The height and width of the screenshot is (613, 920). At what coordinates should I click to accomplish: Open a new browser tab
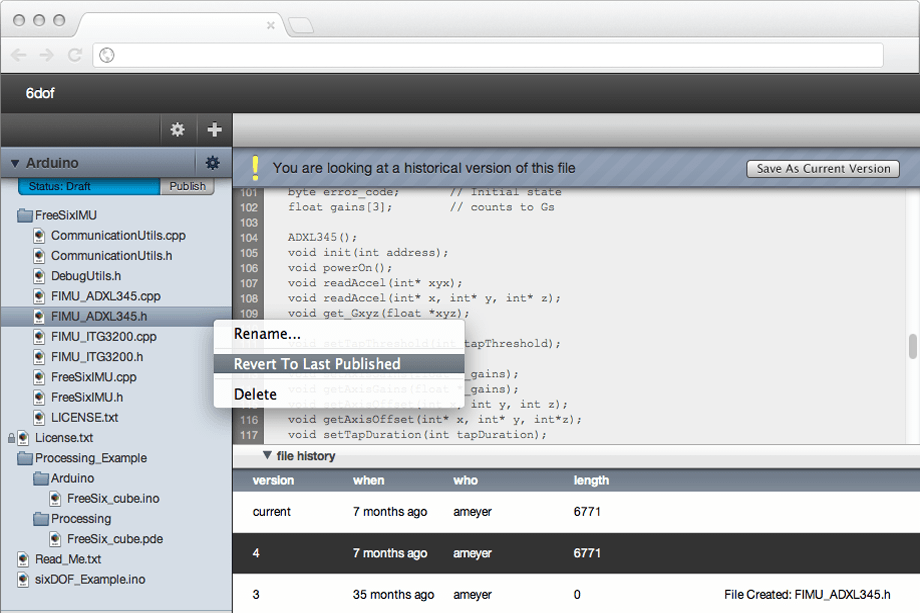[x=301, y=25]
